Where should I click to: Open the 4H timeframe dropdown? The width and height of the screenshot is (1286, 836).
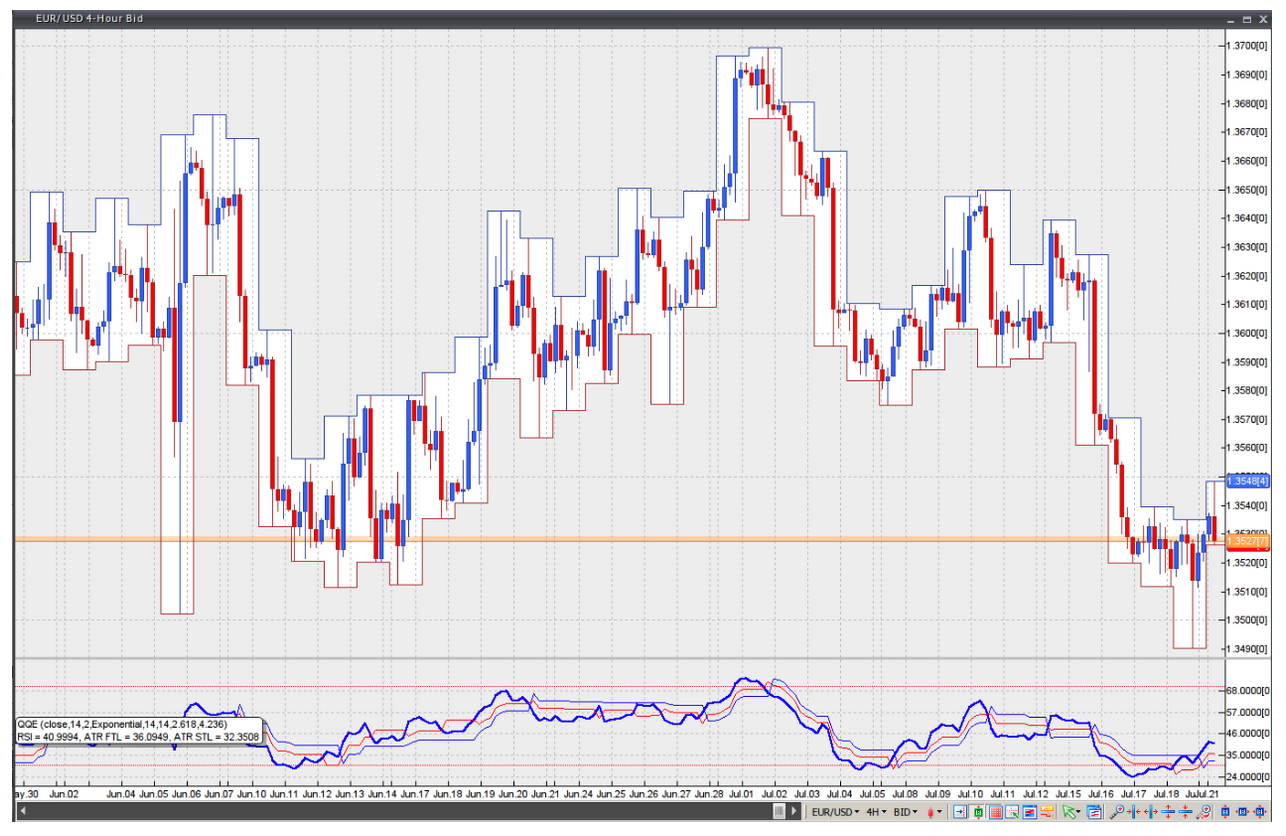point(876,811)
